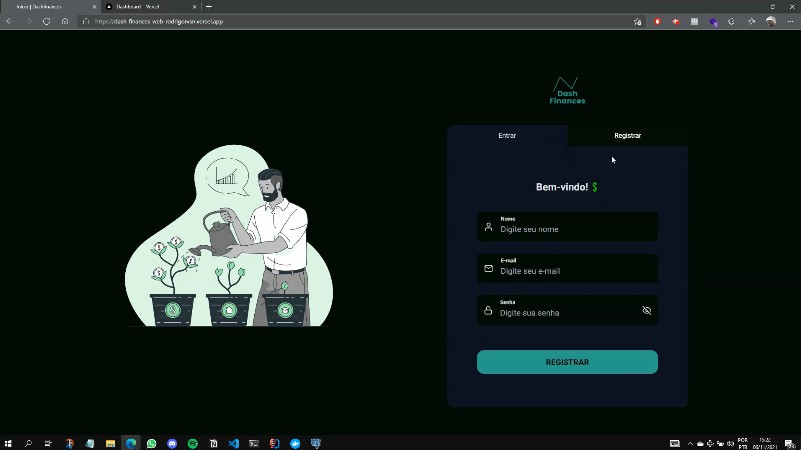Open Visual Studio Code from taskbar
This screenshot has width=801, height=450.
point(234,443)
